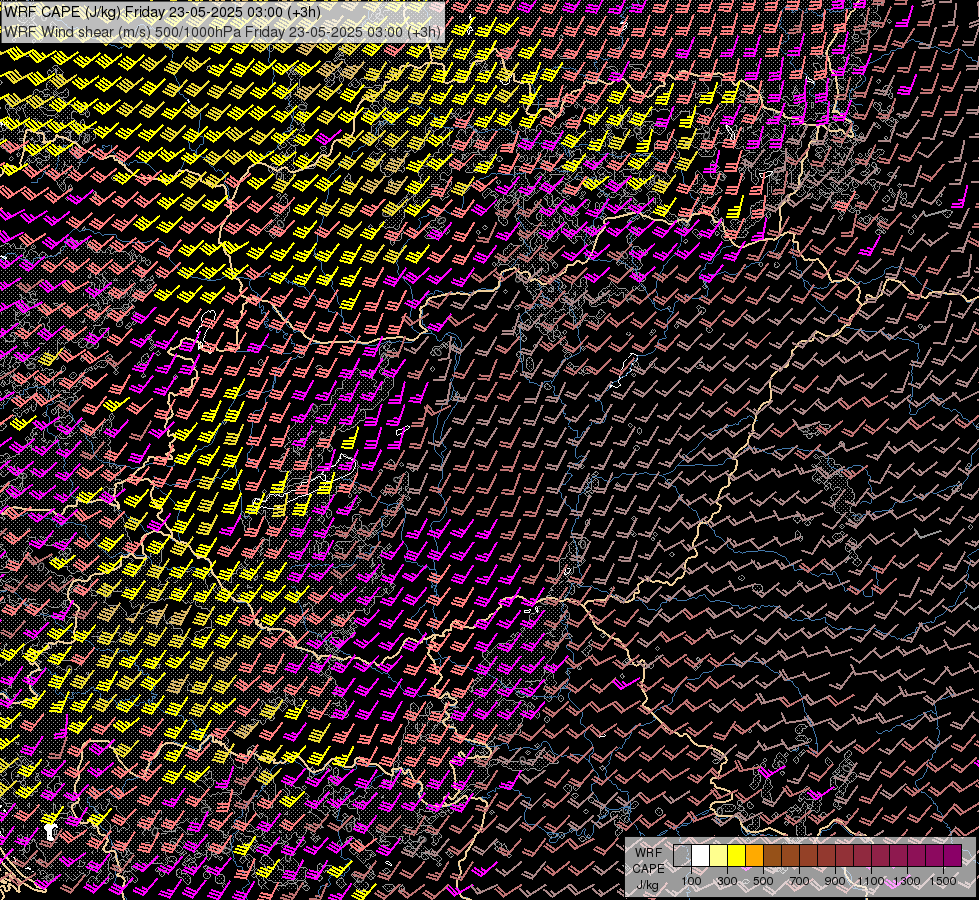
Task: Click the CAPE label in legend
Action: point(649,869)
